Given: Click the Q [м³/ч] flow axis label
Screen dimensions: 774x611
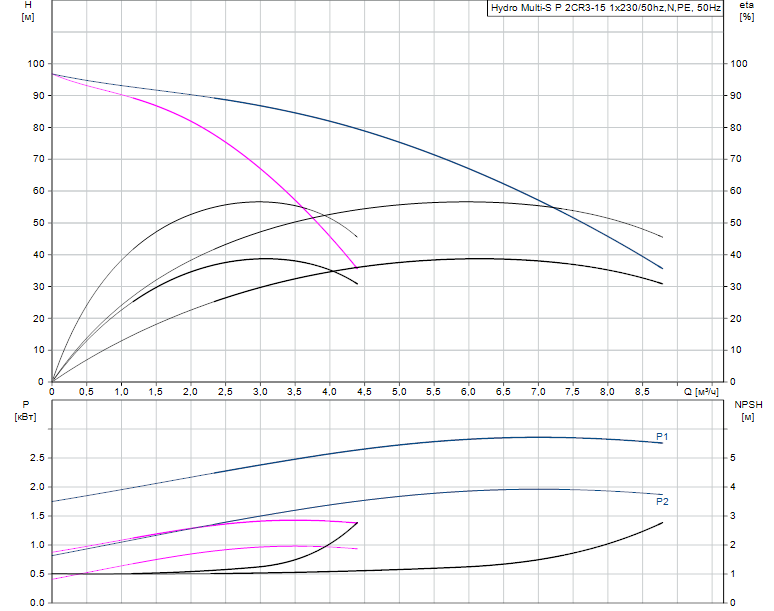Looking at the screenshot, I should [701, 392].
